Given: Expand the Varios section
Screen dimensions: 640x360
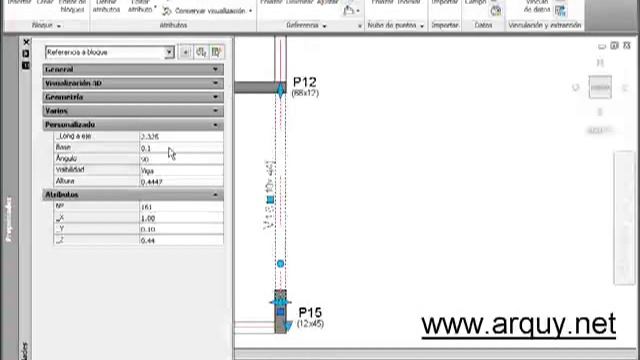Looking at the screenshot, I should click(x=133, y=111).
